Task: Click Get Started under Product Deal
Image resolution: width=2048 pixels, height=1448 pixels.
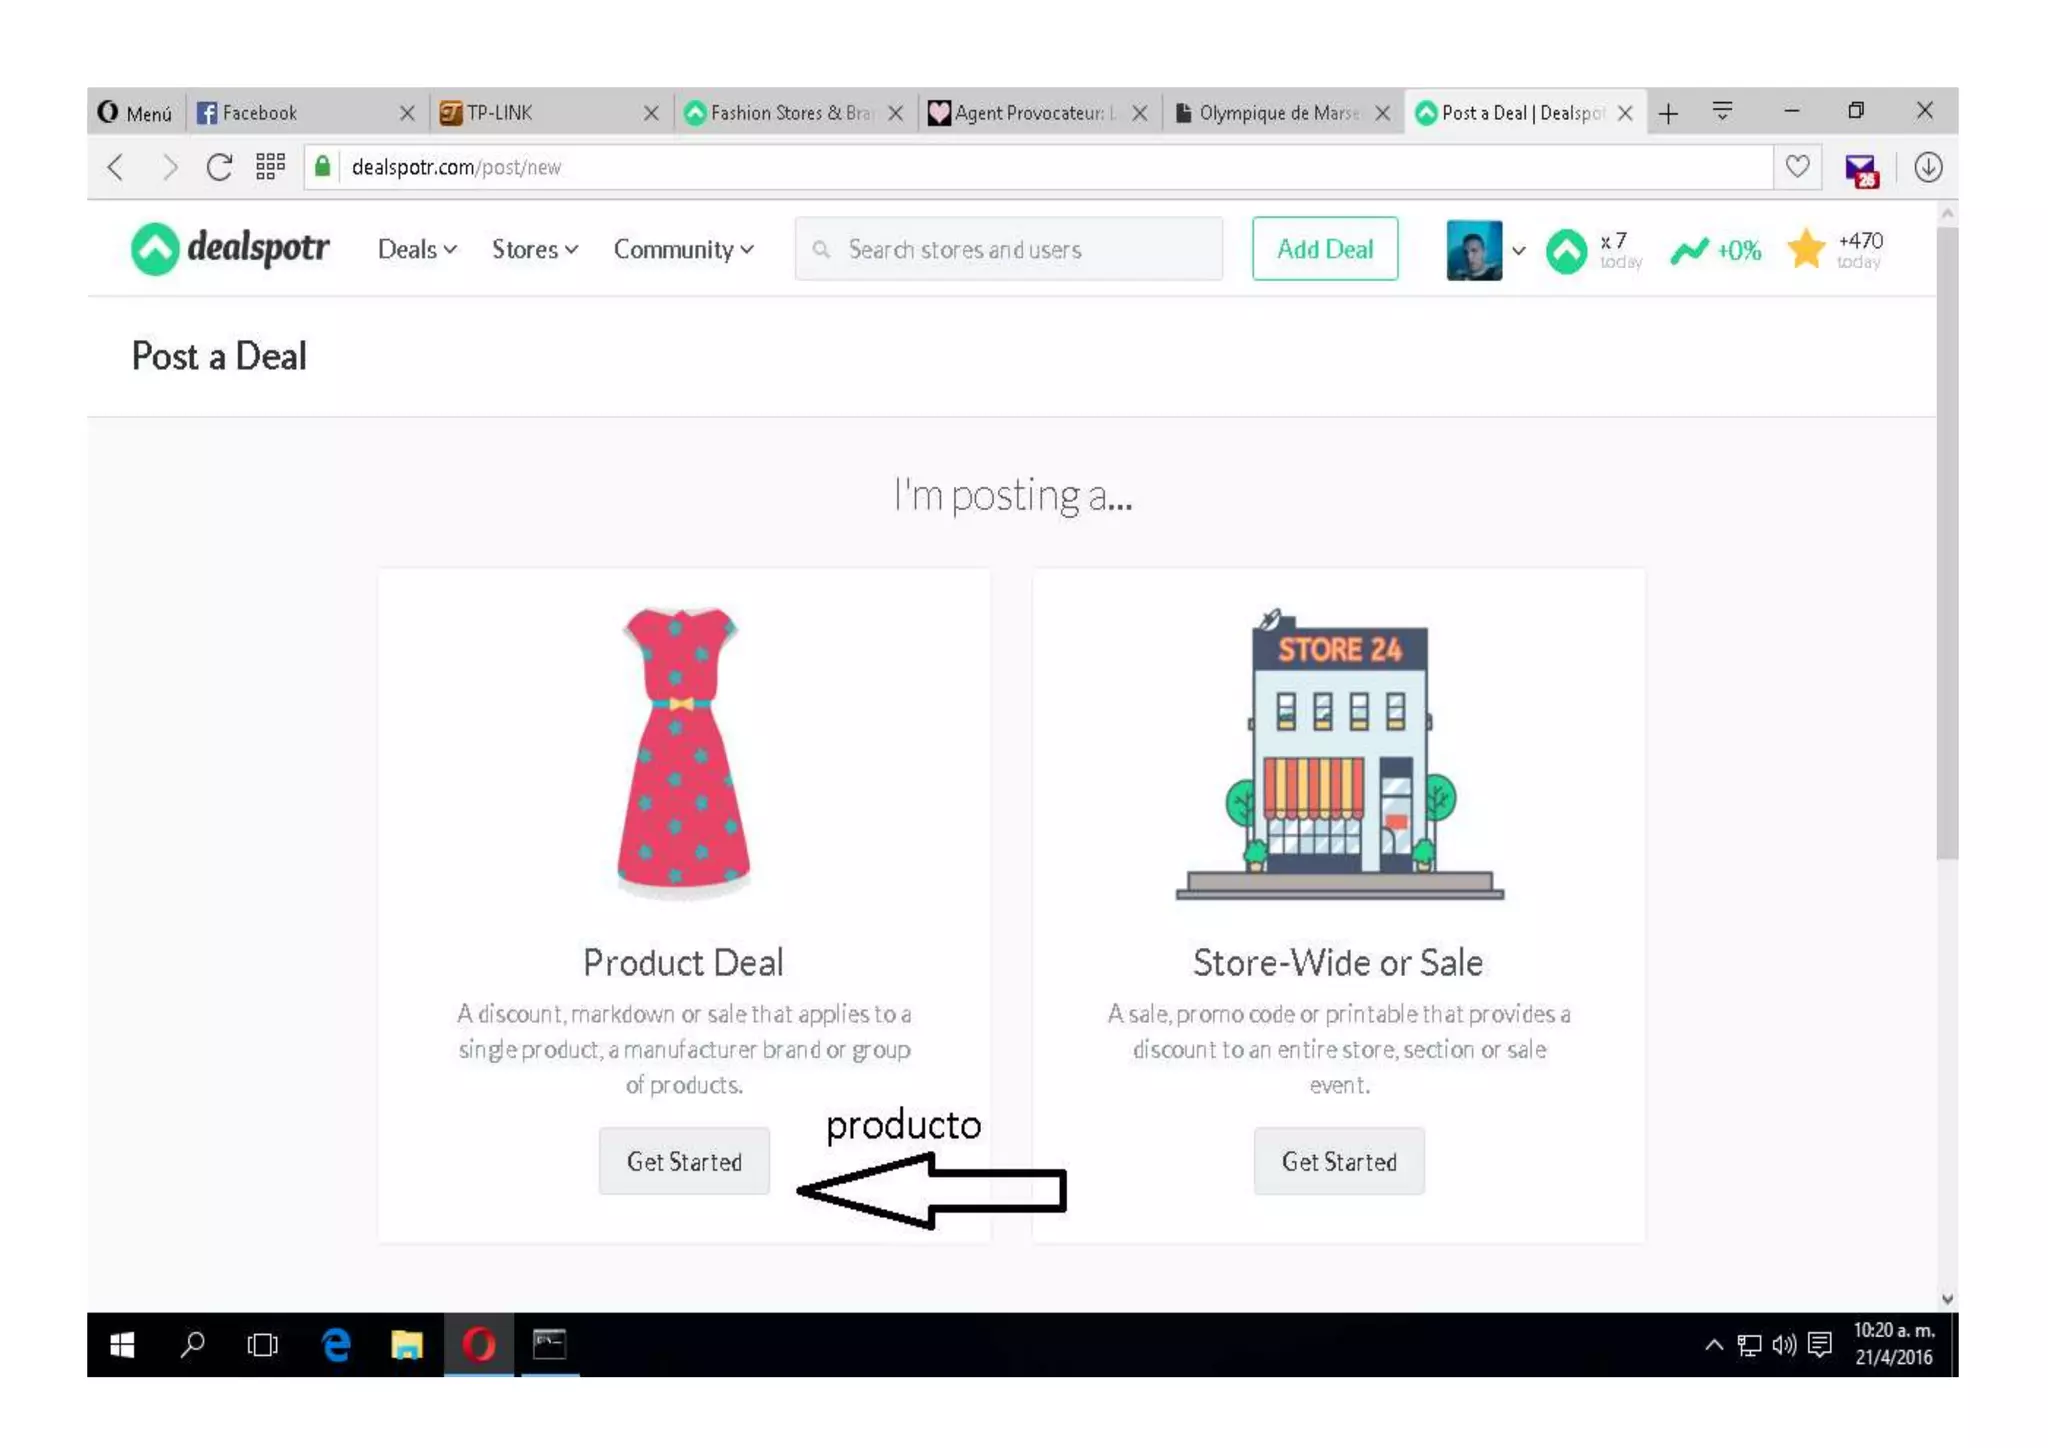Action: point(684,1161)
